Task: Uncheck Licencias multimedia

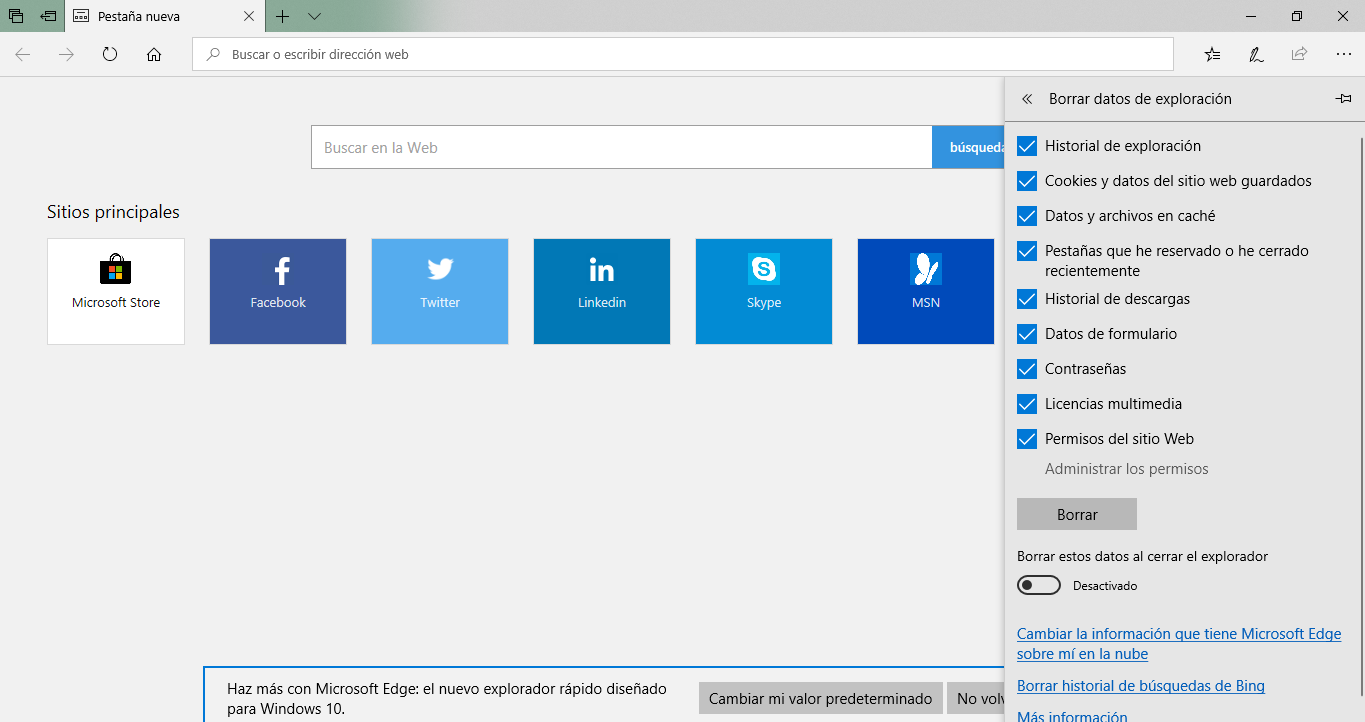Action: click(1027, 404)
